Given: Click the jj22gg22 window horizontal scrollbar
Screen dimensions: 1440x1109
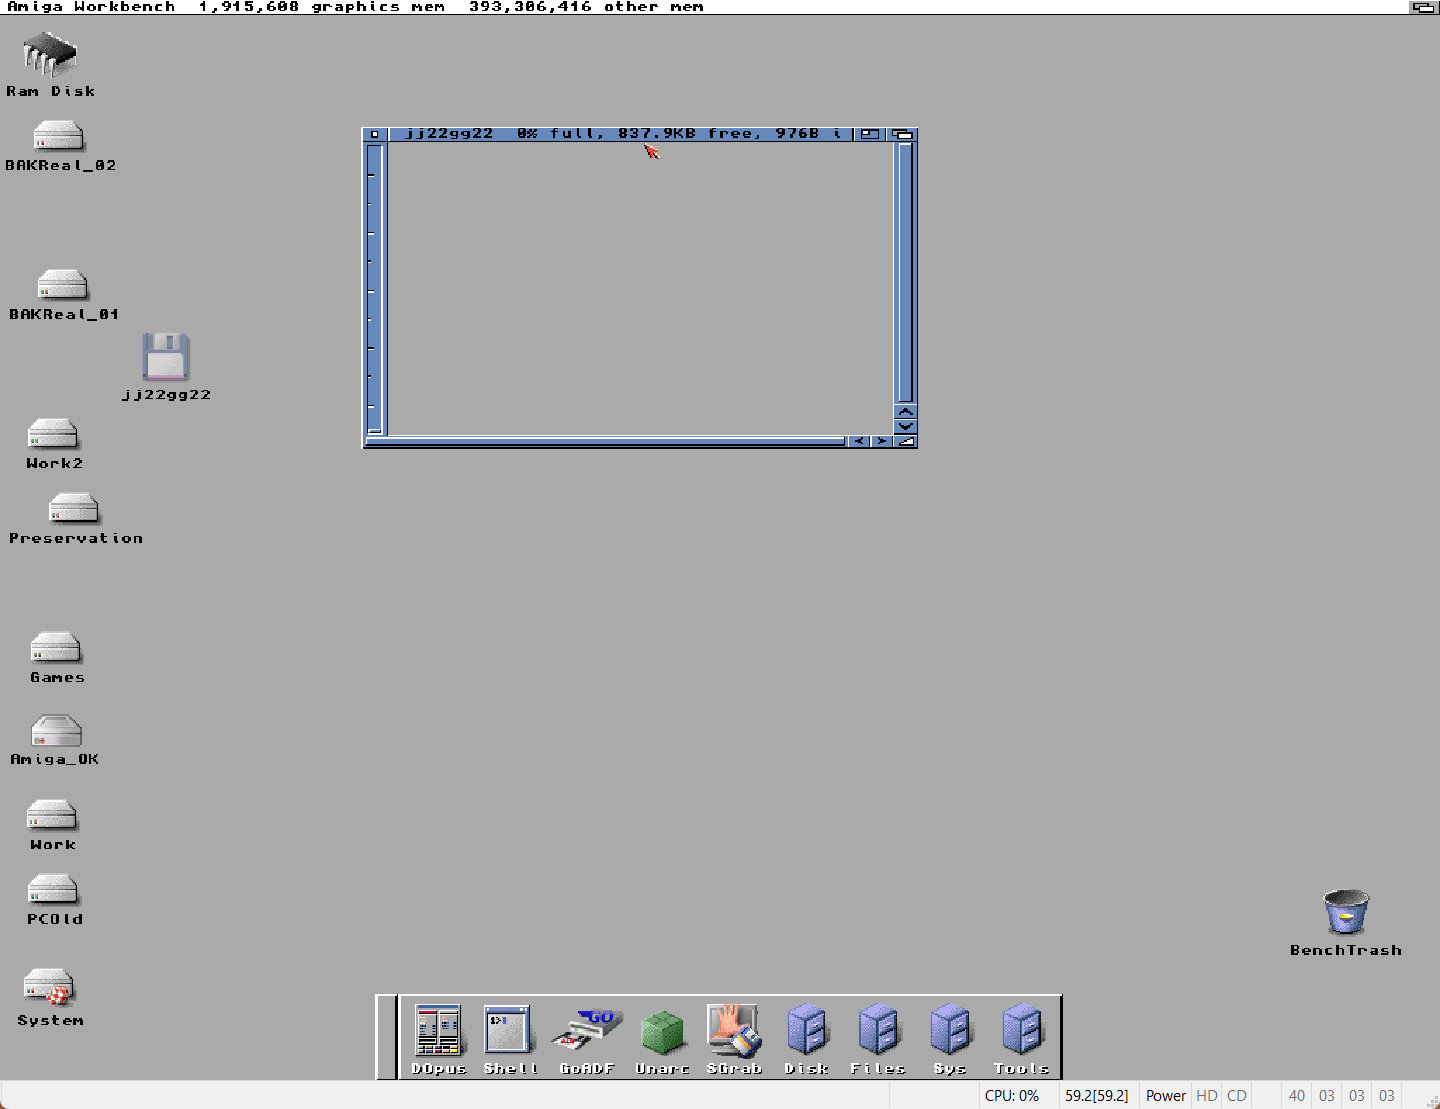Looking at the screenshot, I should coord(605,441).
